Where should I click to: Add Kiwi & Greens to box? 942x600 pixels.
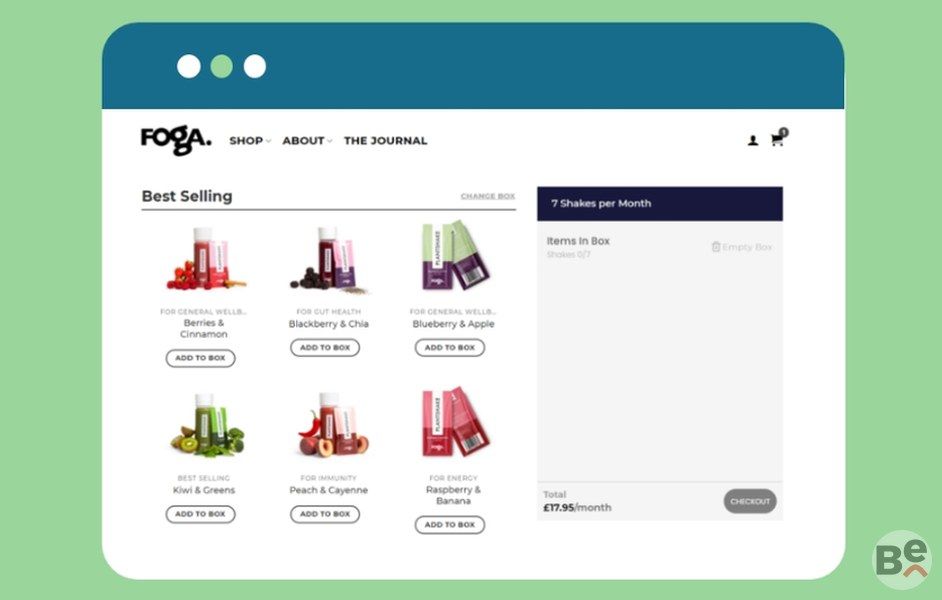pyautogui.click(x=201, y=514)
